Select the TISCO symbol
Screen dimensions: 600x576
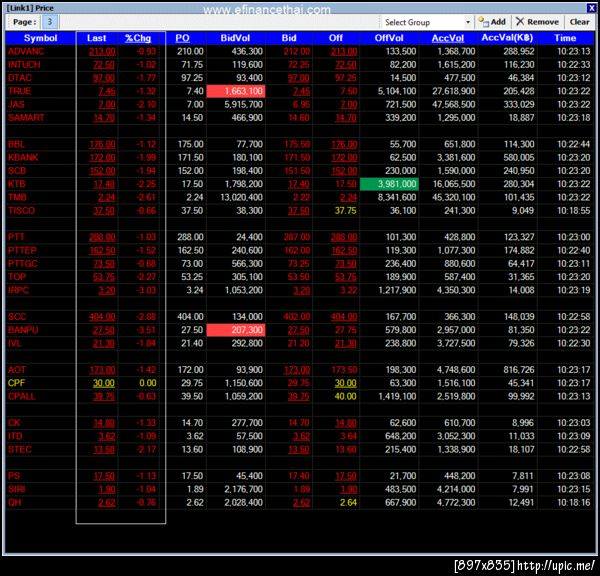click(21, 210)
